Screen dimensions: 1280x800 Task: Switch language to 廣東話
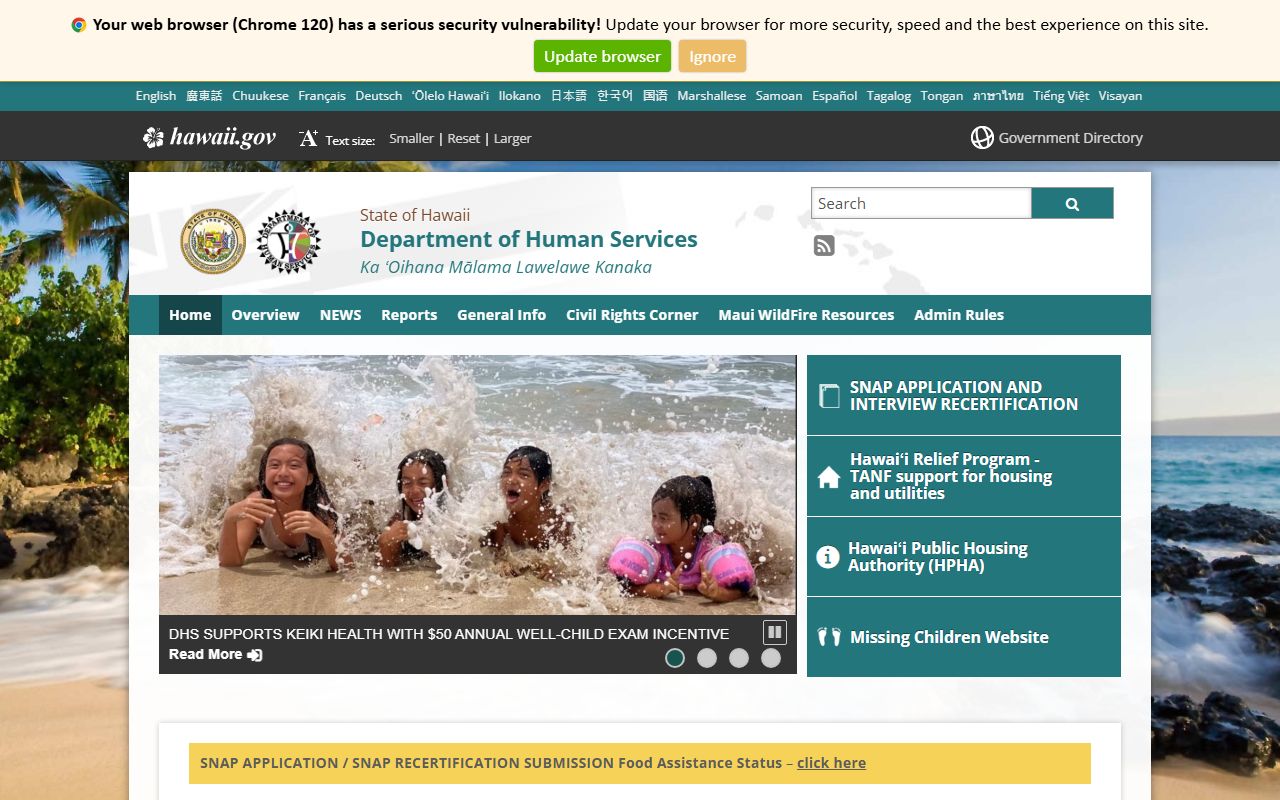click(204, 96)
